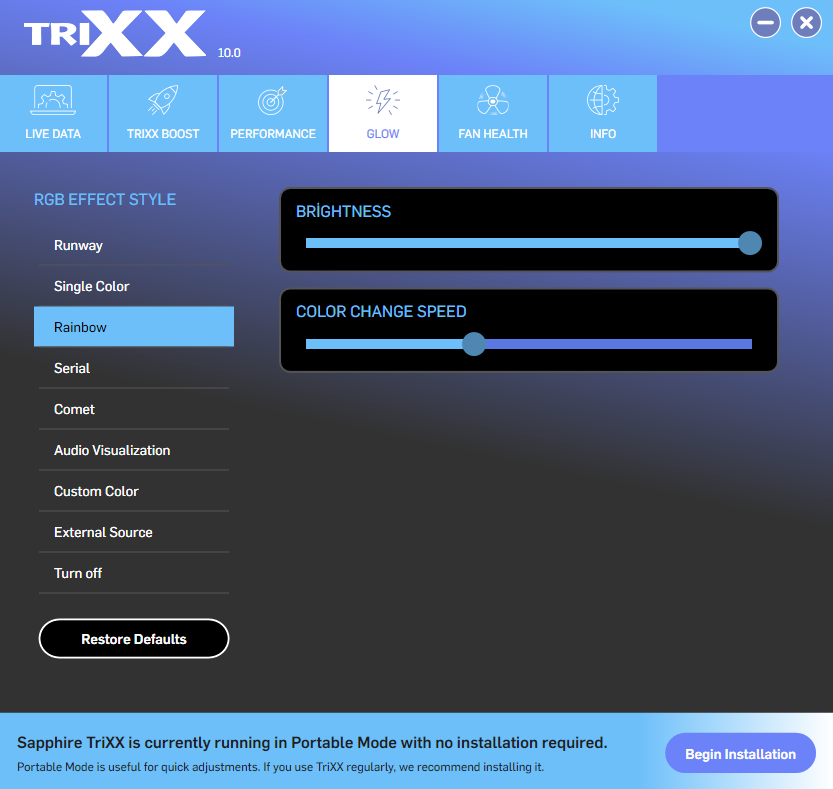
Task: Open the INFO tab label
Action: (602, 134)
